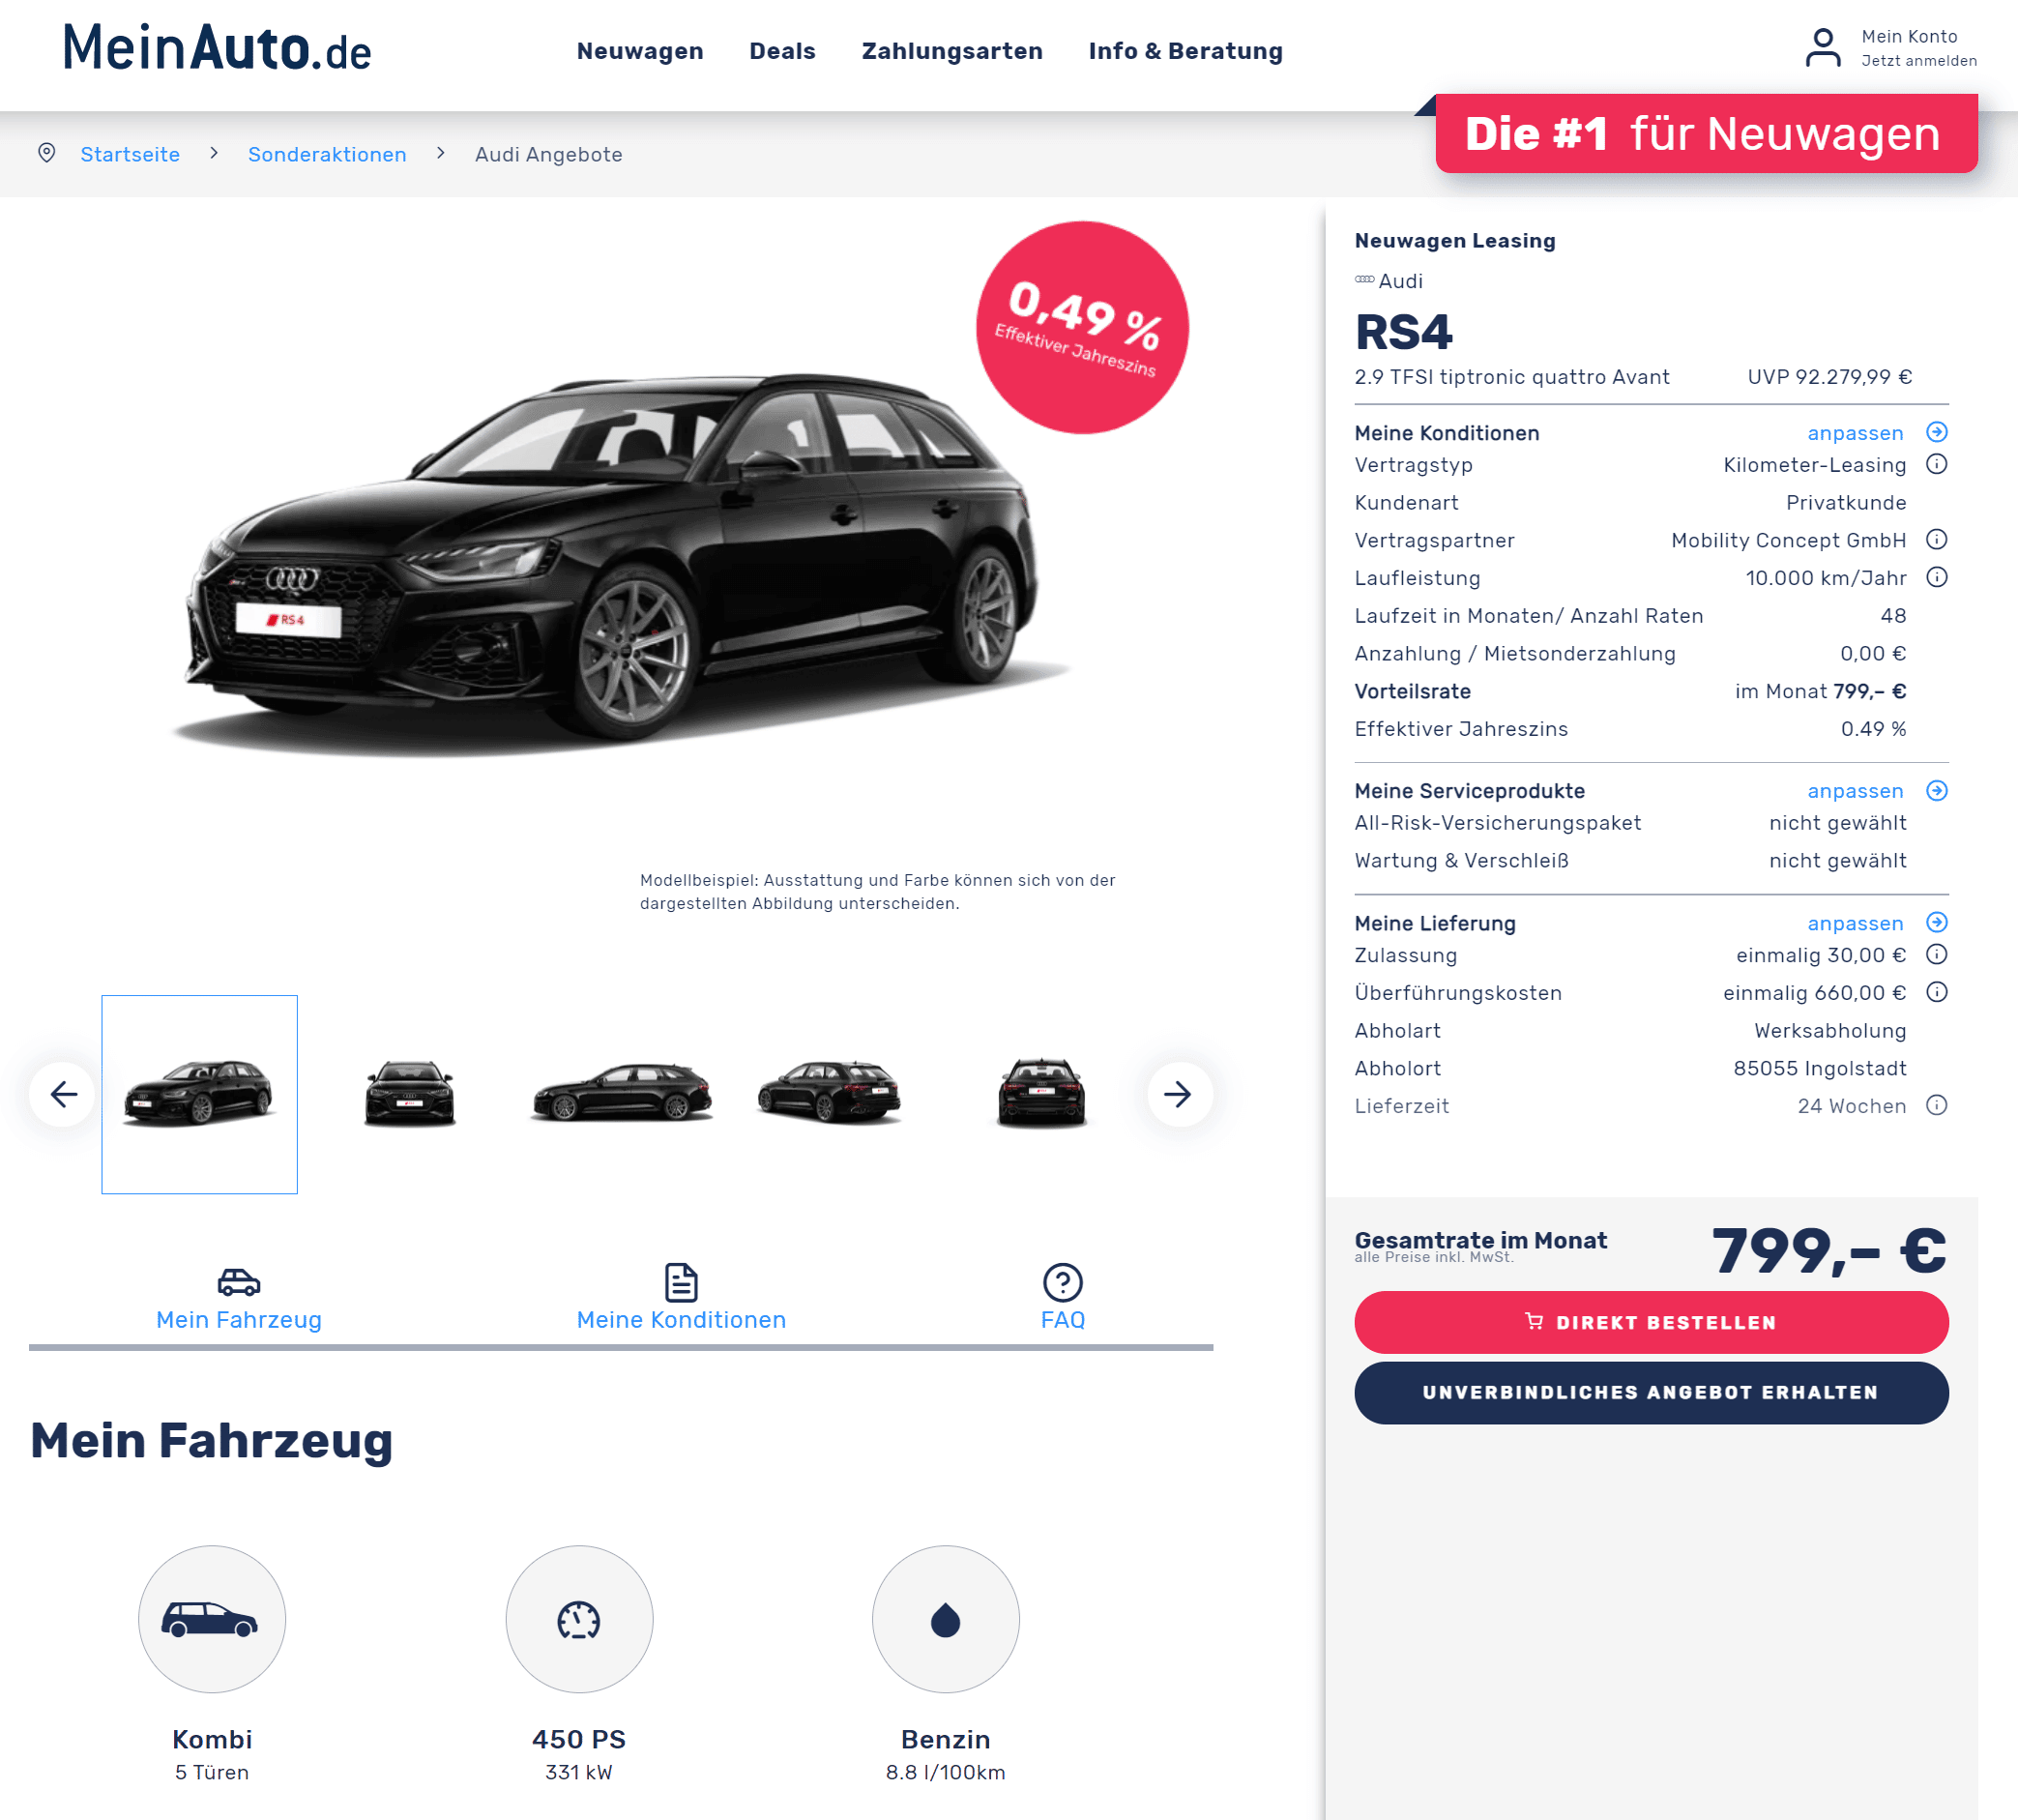2018x1820 pixels.
Task: Click info icon beside 10.000 km/Jahr
Action: [x=1936, y=578]
